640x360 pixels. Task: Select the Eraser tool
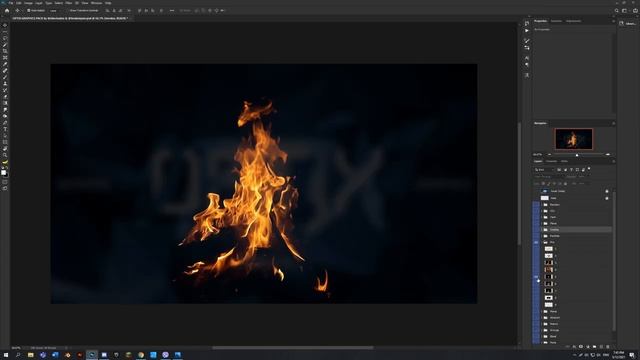[x=5, y=97]
